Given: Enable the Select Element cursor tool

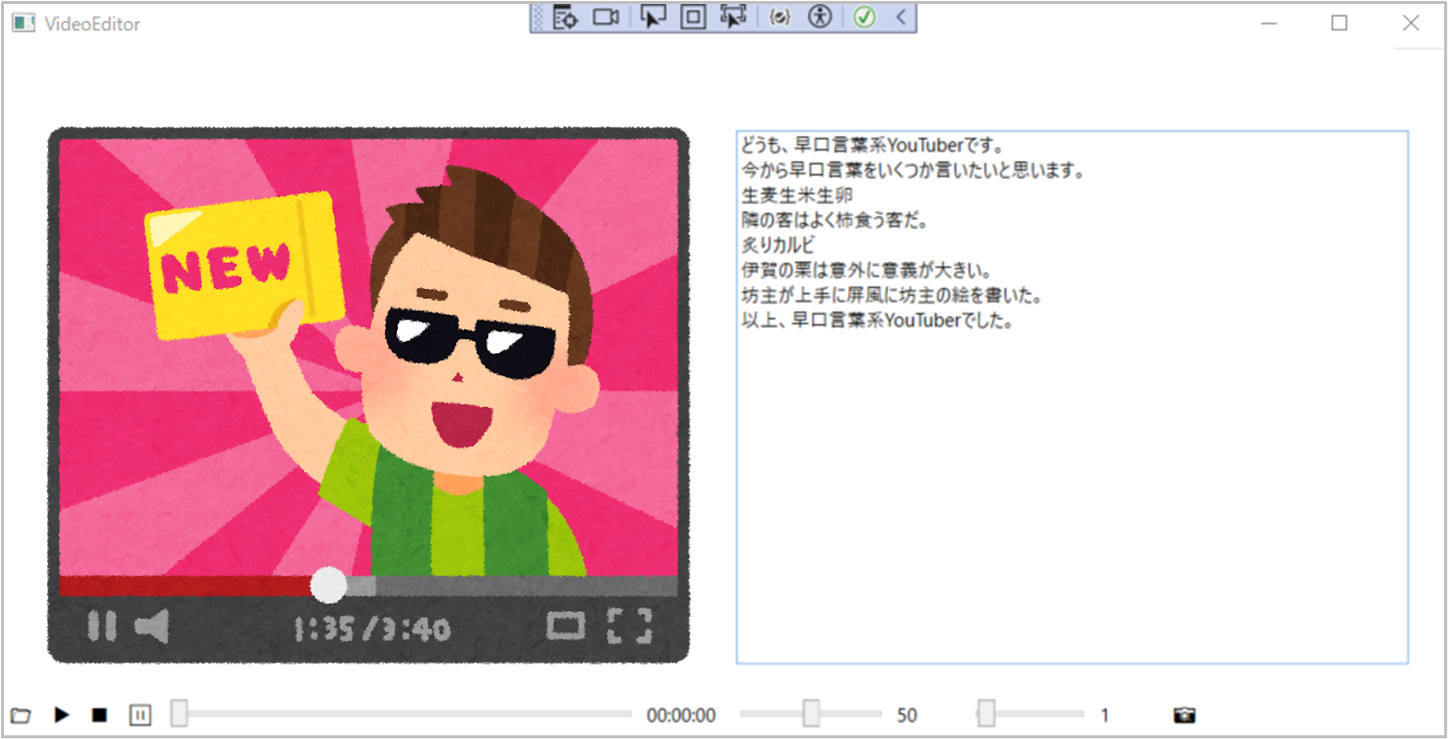Looking at the screenshot, I should coord(652,17).
